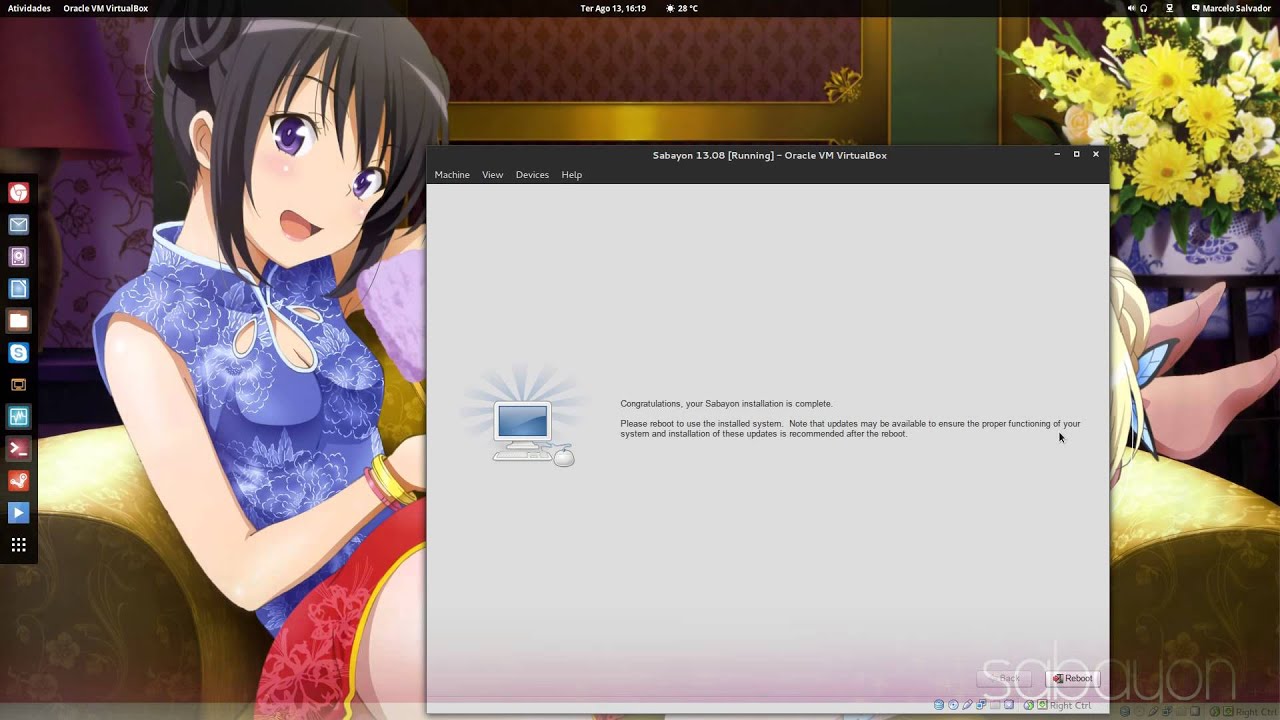This screenshot has height=720, width=1280.
Task: Click the Right Ctrl host key indicator
Action: (1070, 705)
